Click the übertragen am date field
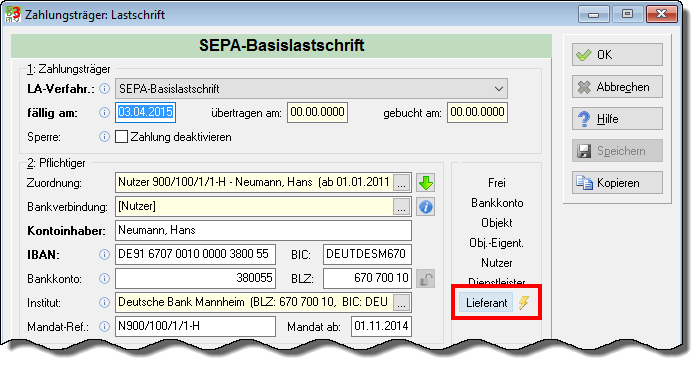The image size is (698, 366). point(317,112)
